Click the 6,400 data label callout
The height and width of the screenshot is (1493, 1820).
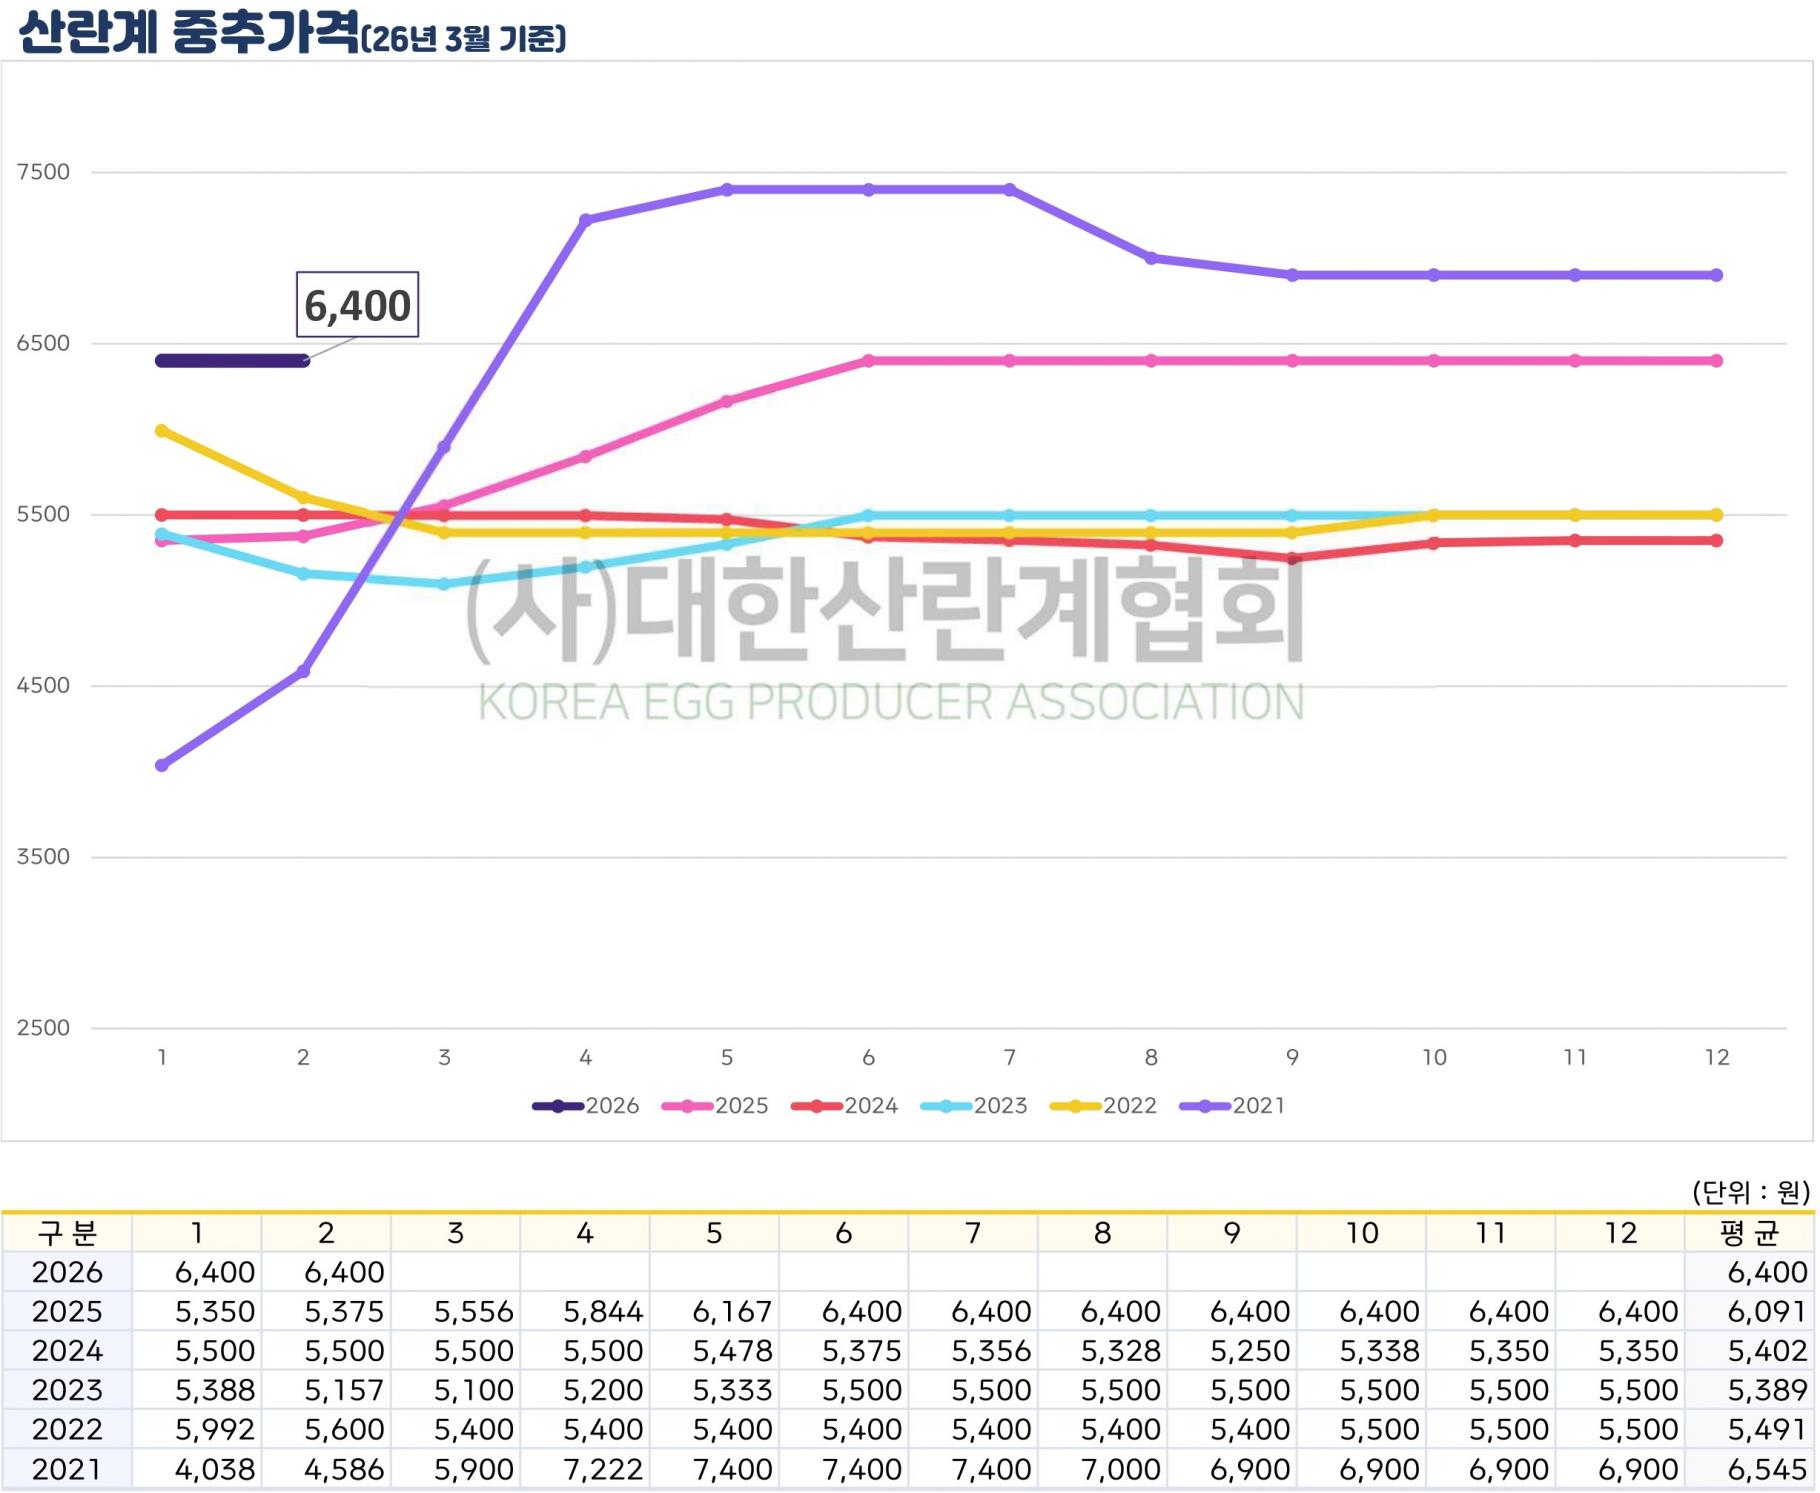click(x=357, y=305)
